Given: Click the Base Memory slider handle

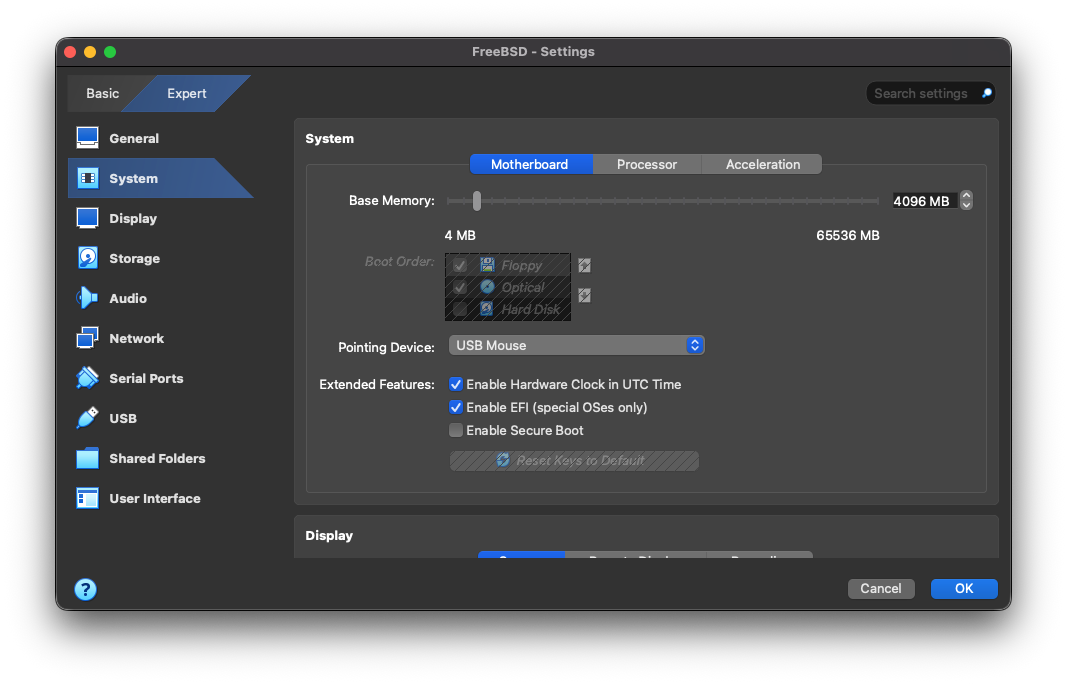Looking at the screenshot, I should coord(477,201).
